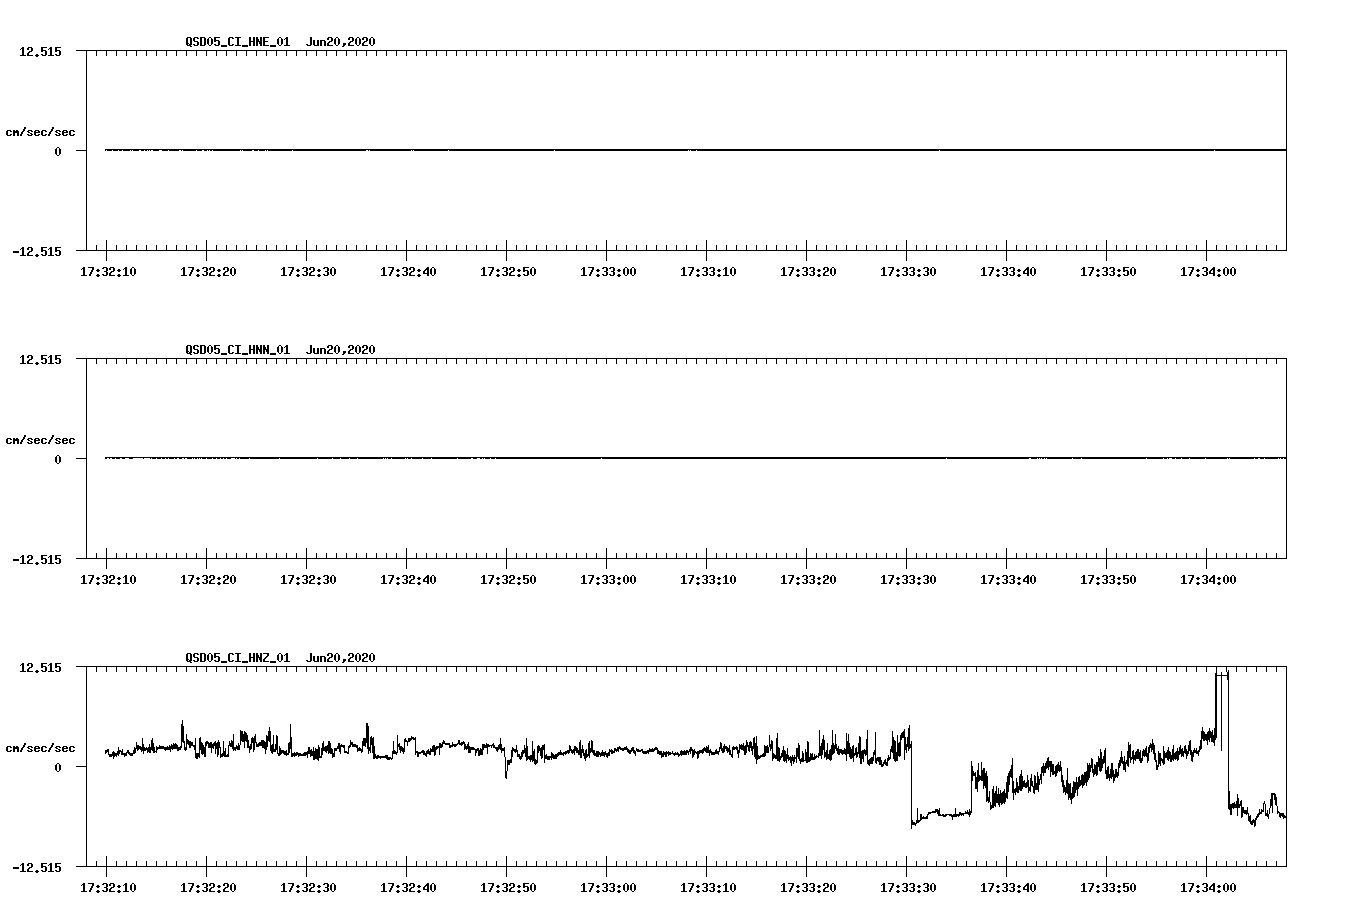Viewport: 1358px width, 924px height.
Task: Choose time label 17:33:10 under HNZ plot
Action: (708, 887)
